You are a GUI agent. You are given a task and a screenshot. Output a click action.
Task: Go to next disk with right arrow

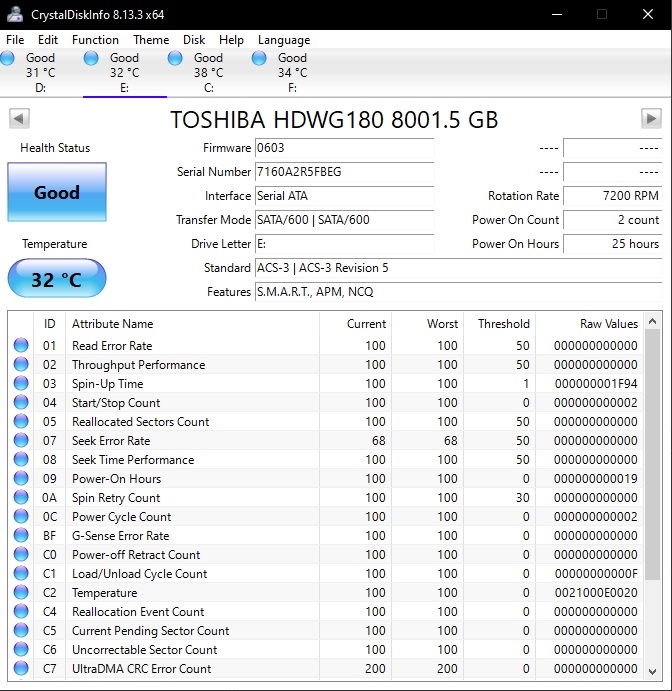pyautogui.click(x=651, y=118)
